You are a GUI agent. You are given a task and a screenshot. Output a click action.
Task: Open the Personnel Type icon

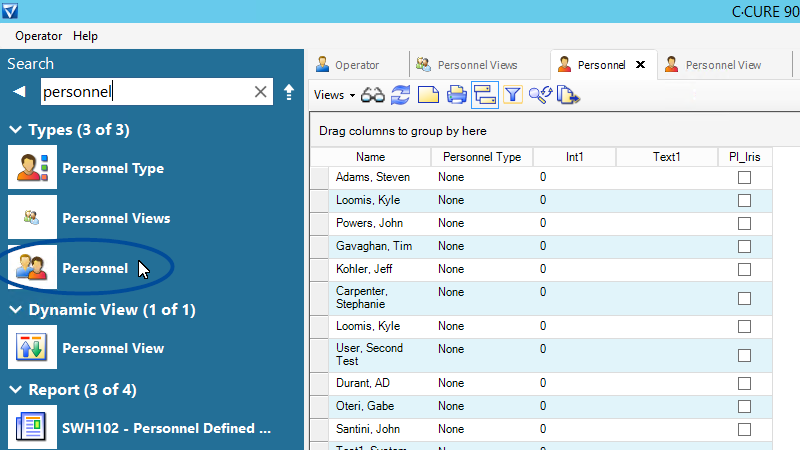click(32, 168)
